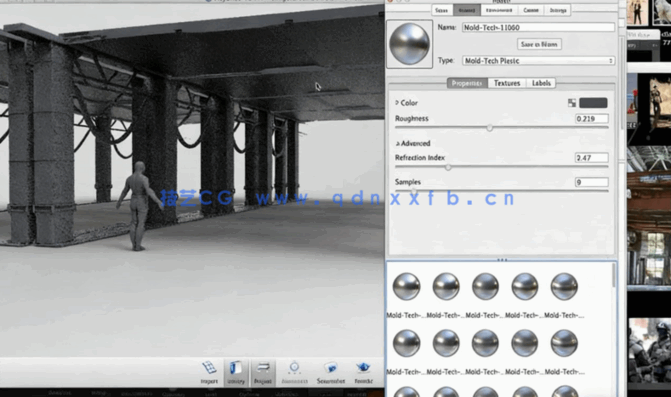
Task: Select the first Mold-Tech material in second row
Action: (x=406, y=343)
